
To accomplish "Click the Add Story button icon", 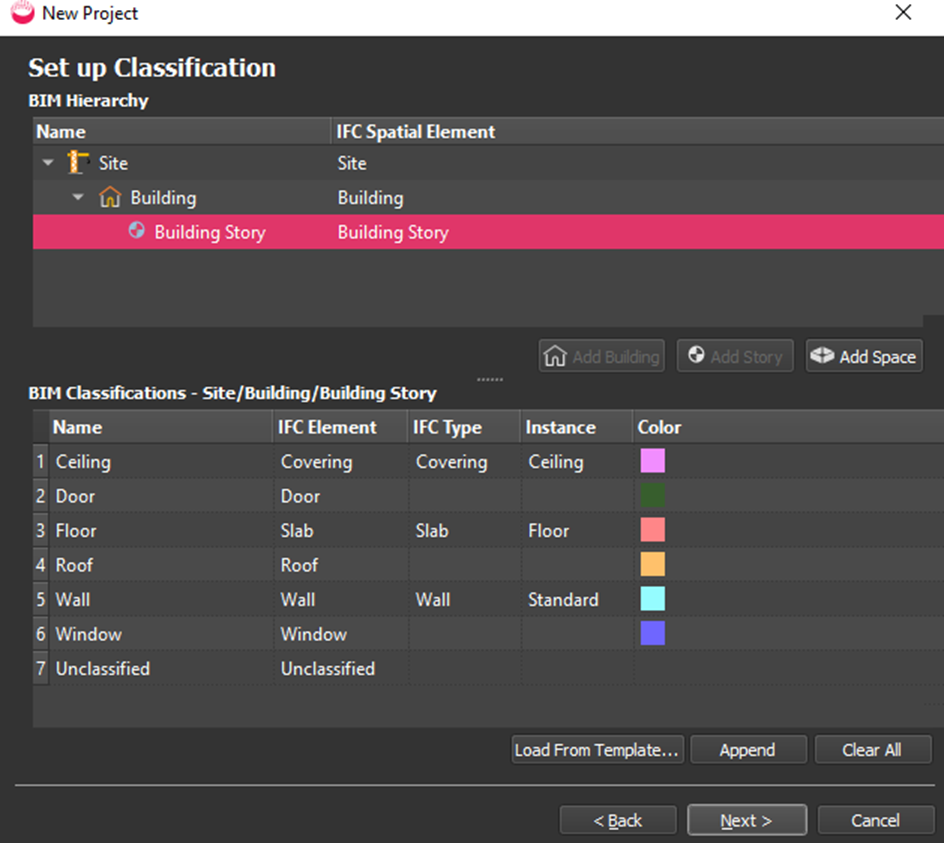I will tap(696, 357).
